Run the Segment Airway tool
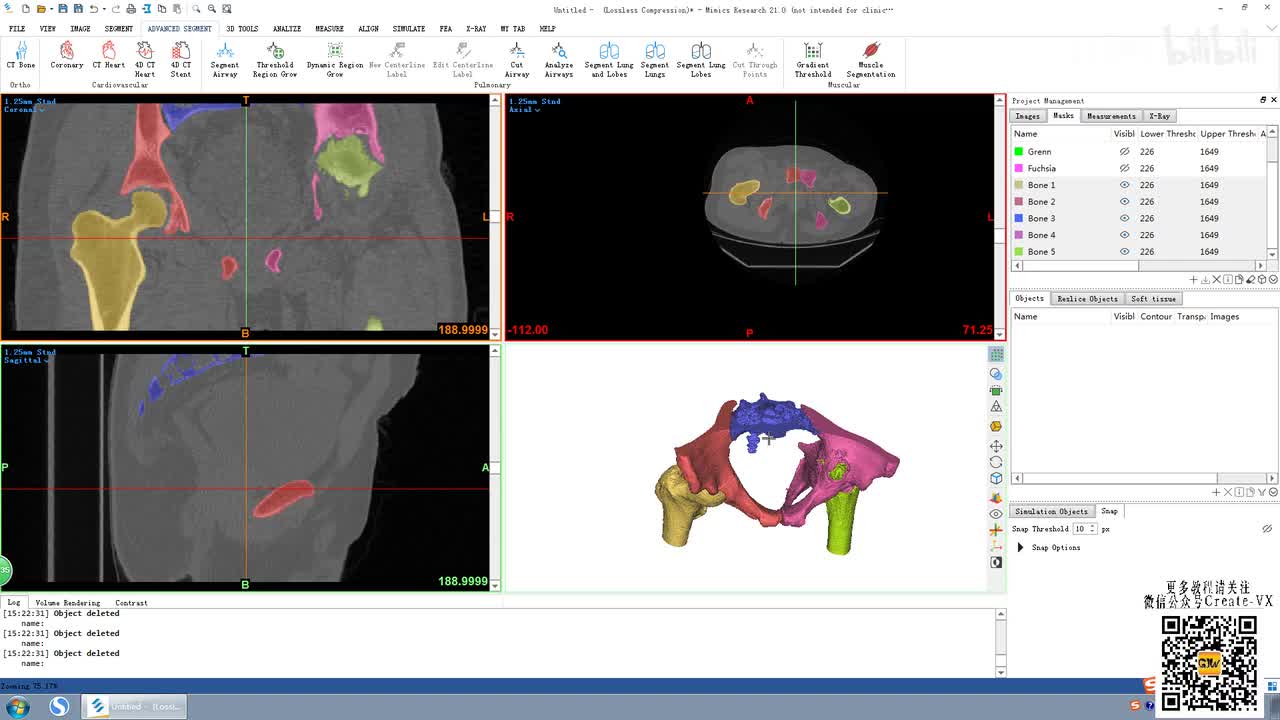 point(225,60)
